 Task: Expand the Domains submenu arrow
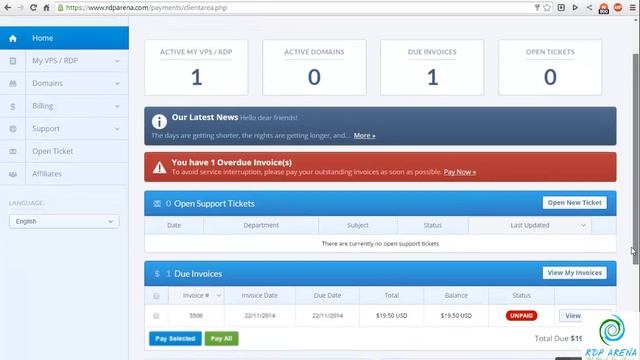click(x=117, y=84)
